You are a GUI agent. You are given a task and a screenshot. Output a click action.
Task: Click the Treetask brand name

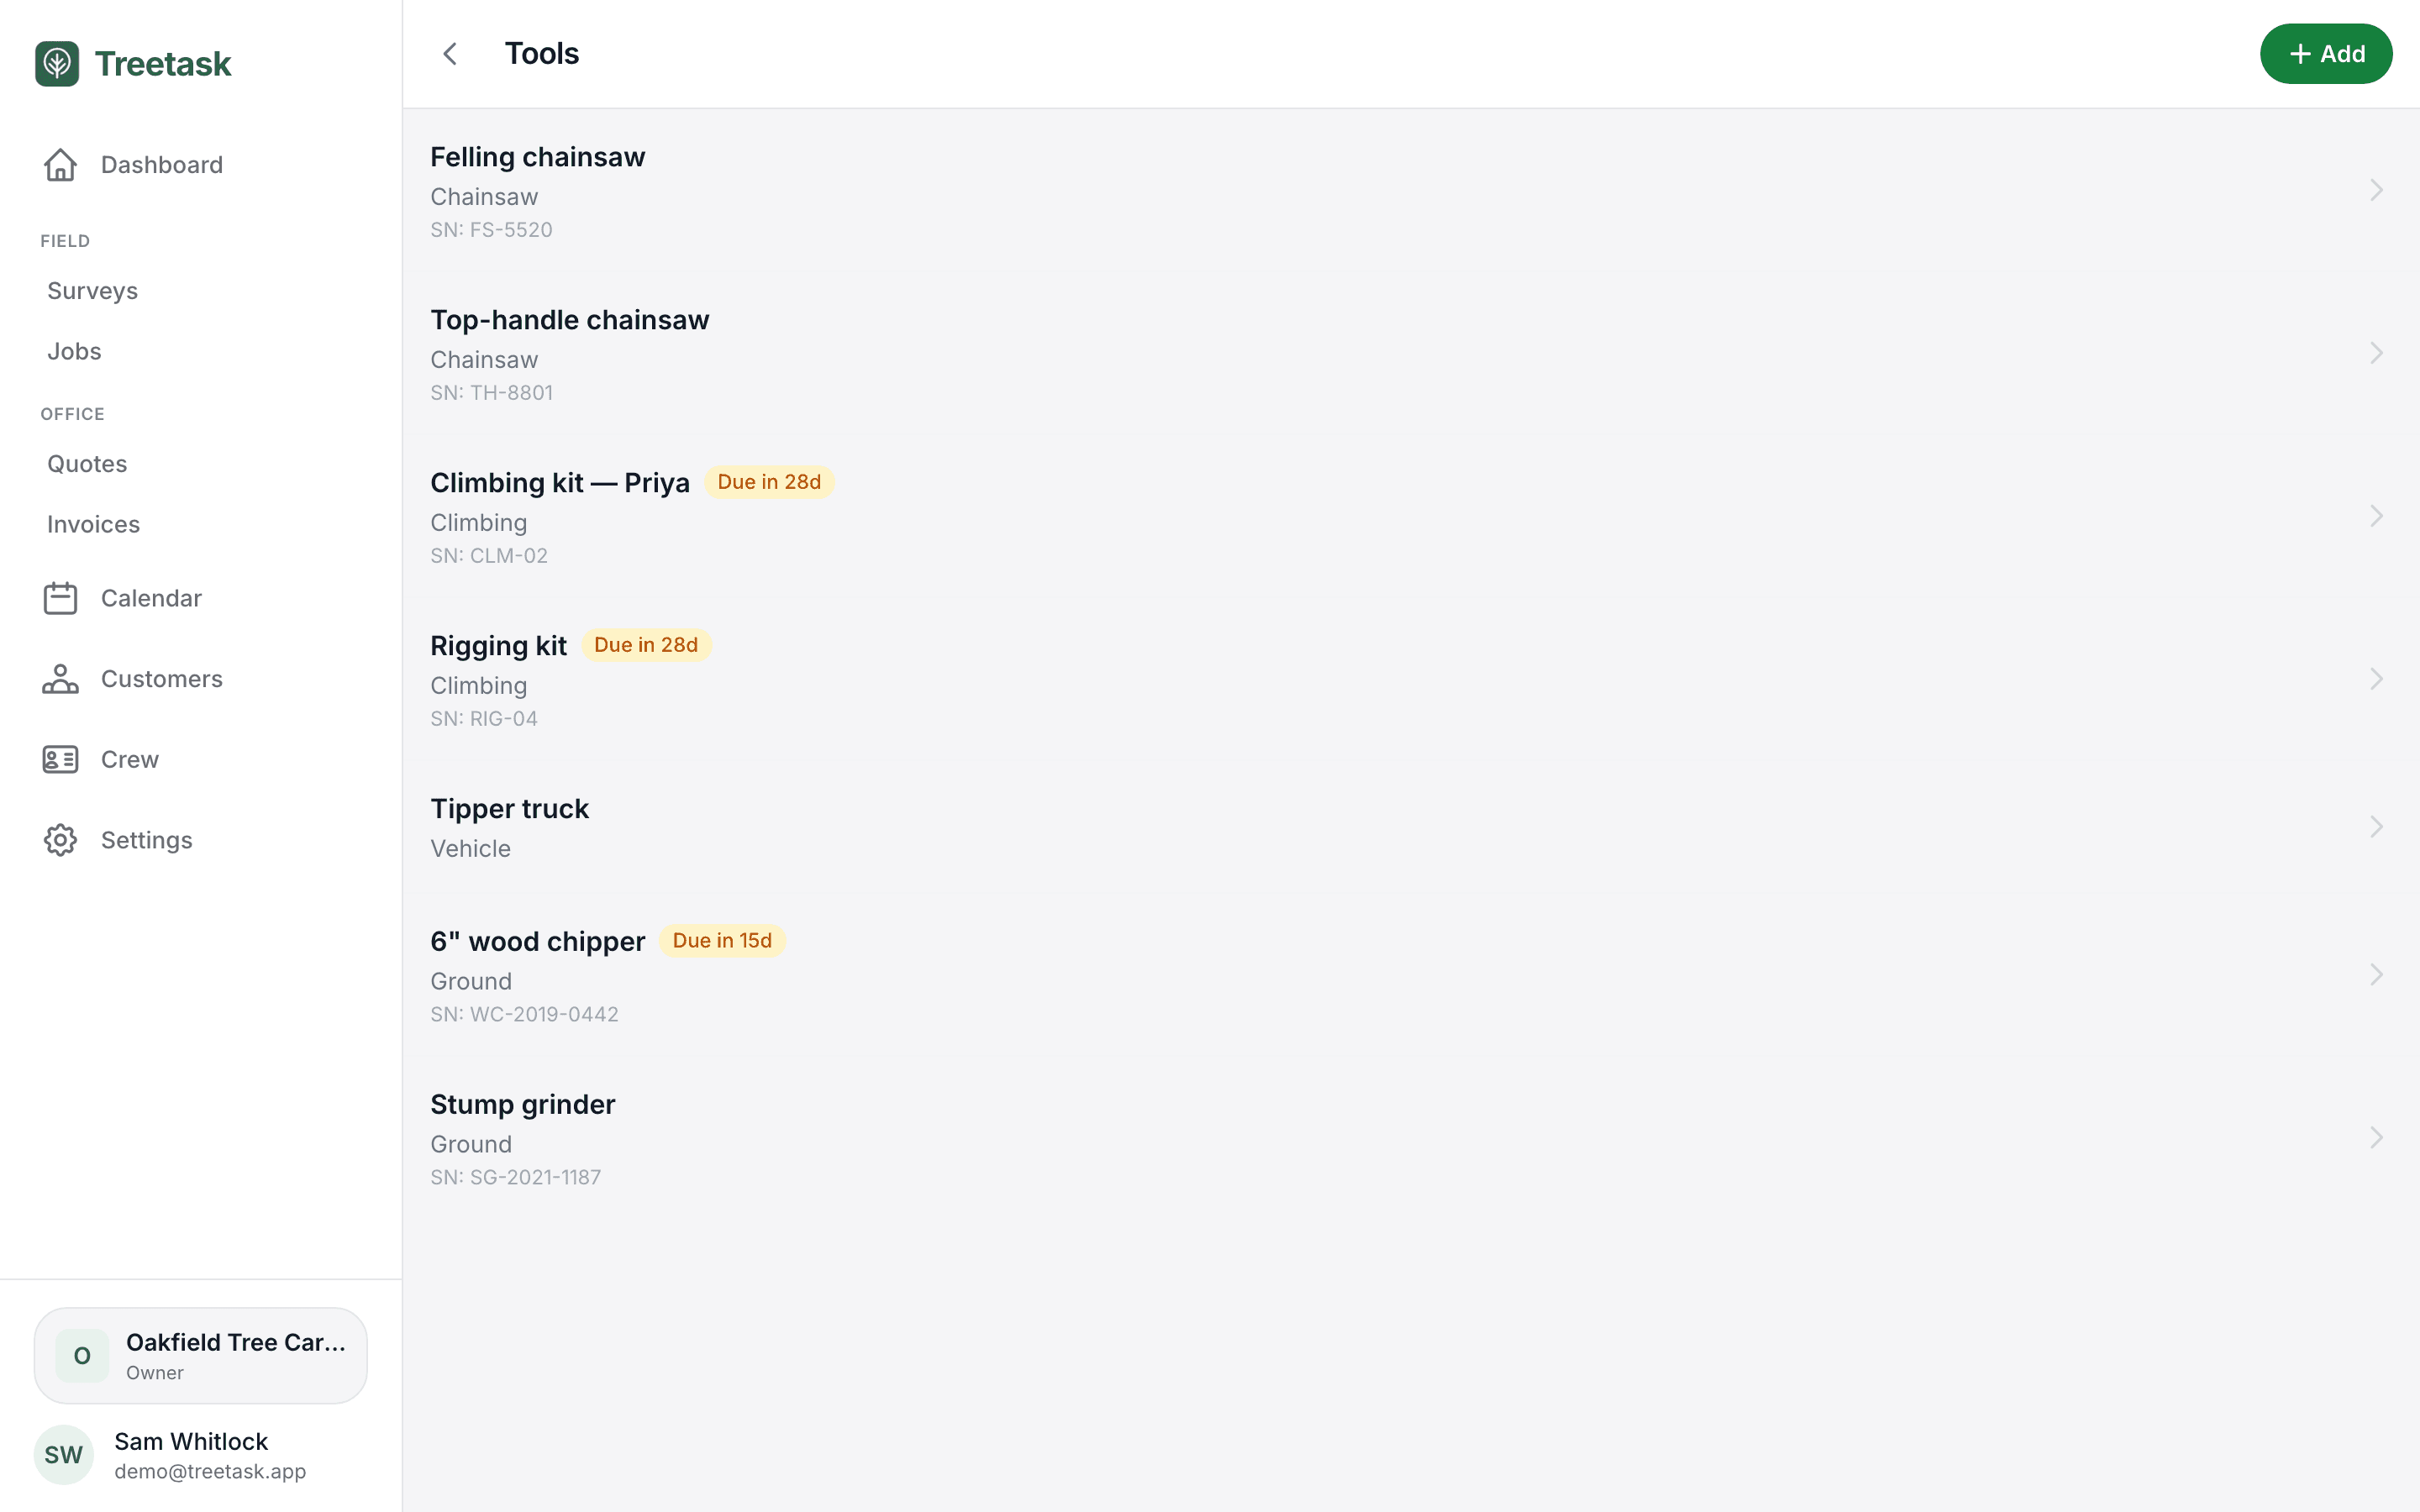[x=163, y=64]
